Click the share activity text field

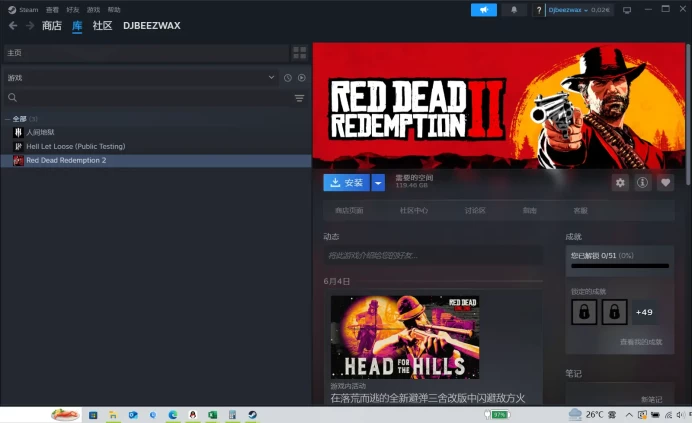[x=433, y=255]
